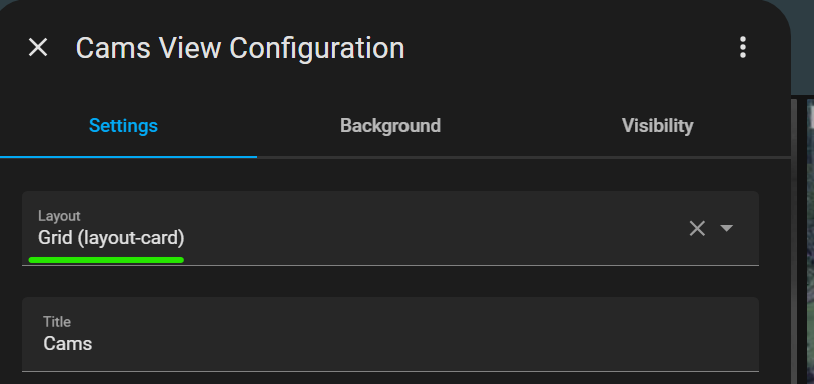Place cursor in the Cams title text
814x384 pixels.
pos(67,344)
